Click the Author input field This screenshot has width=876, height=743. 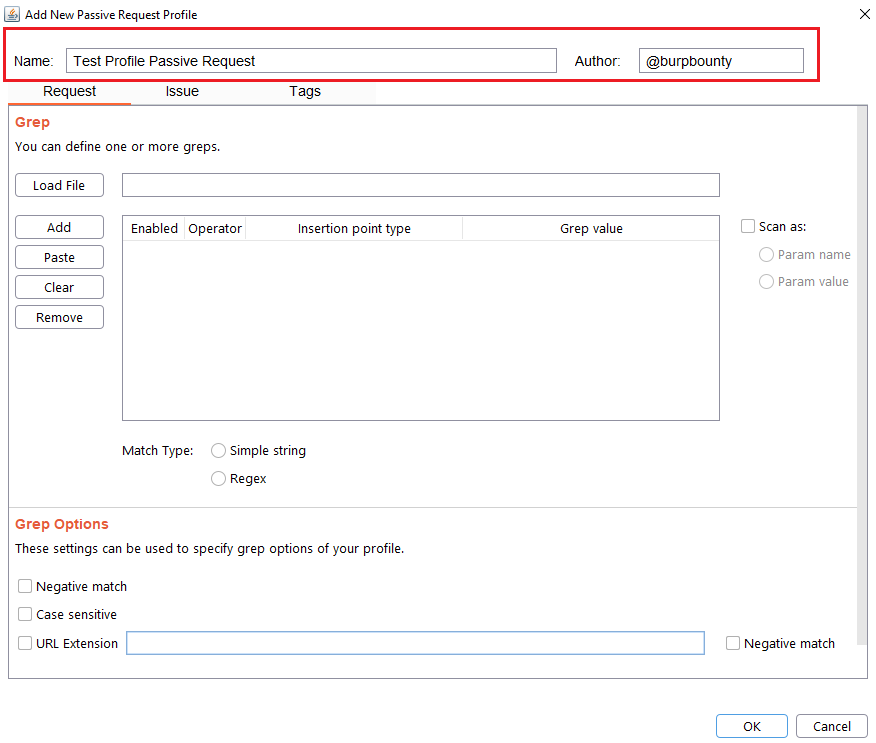[x=720, y=61]
